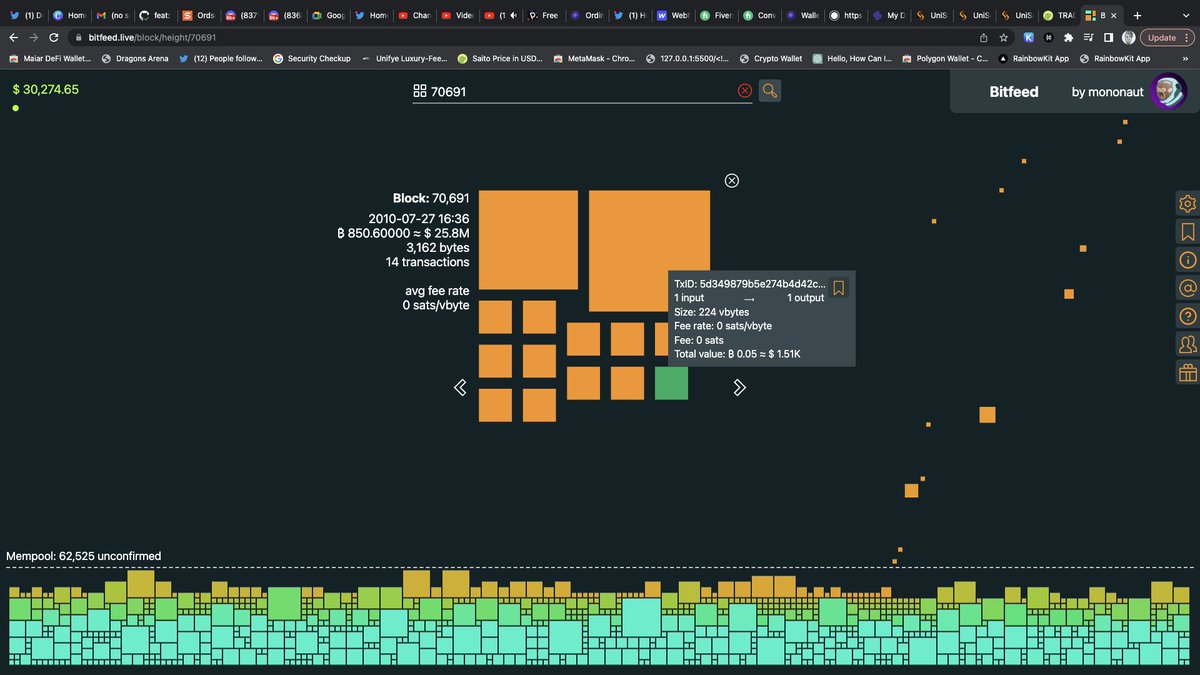Screen dimensions: 1200x675
Task: Clear the search field with the red X
Action: coord(744,90)
